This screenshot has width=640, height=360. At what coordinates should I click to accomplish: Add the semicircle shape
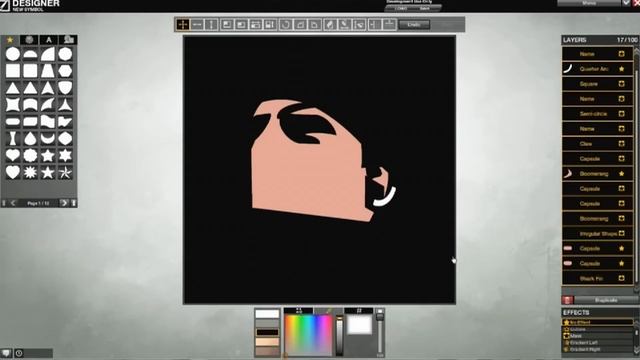(x=30, y=54)
